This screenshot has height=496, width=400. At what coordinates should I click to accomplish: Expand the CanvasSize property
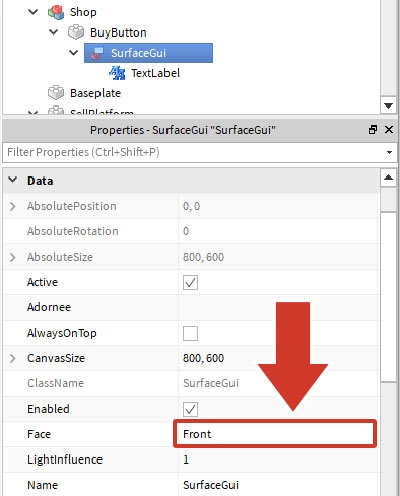[13, 358]
